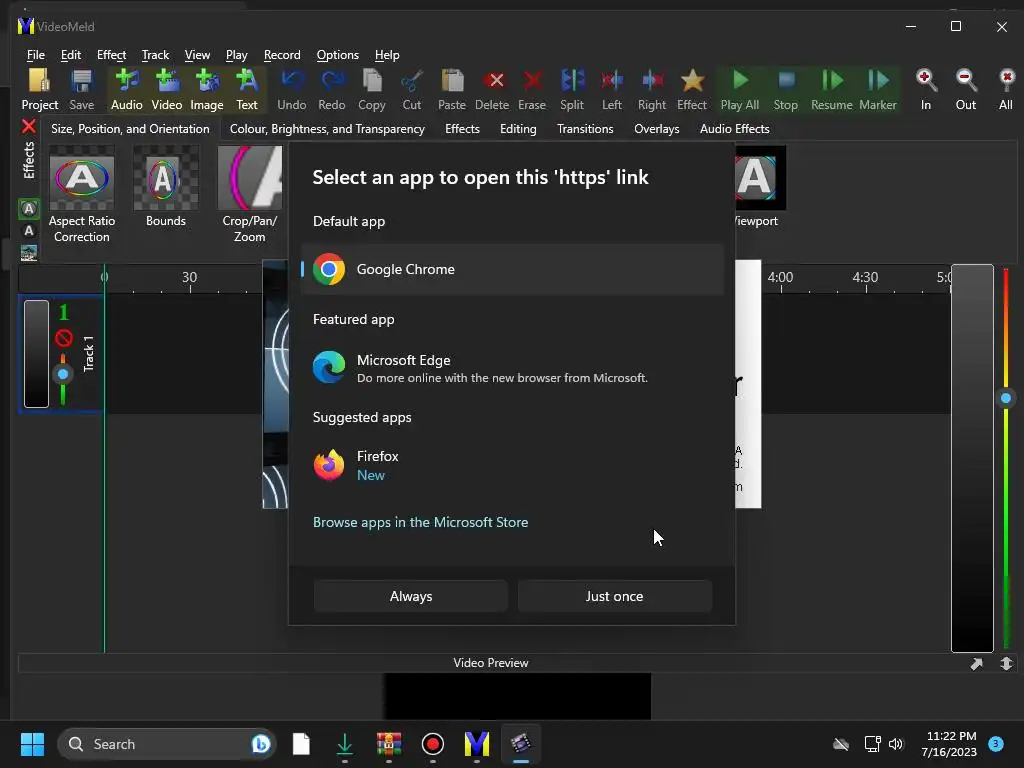Screen dimensions: 1024x768
Task: Choose Google Chrome as the app
Action: click(513, 269)
